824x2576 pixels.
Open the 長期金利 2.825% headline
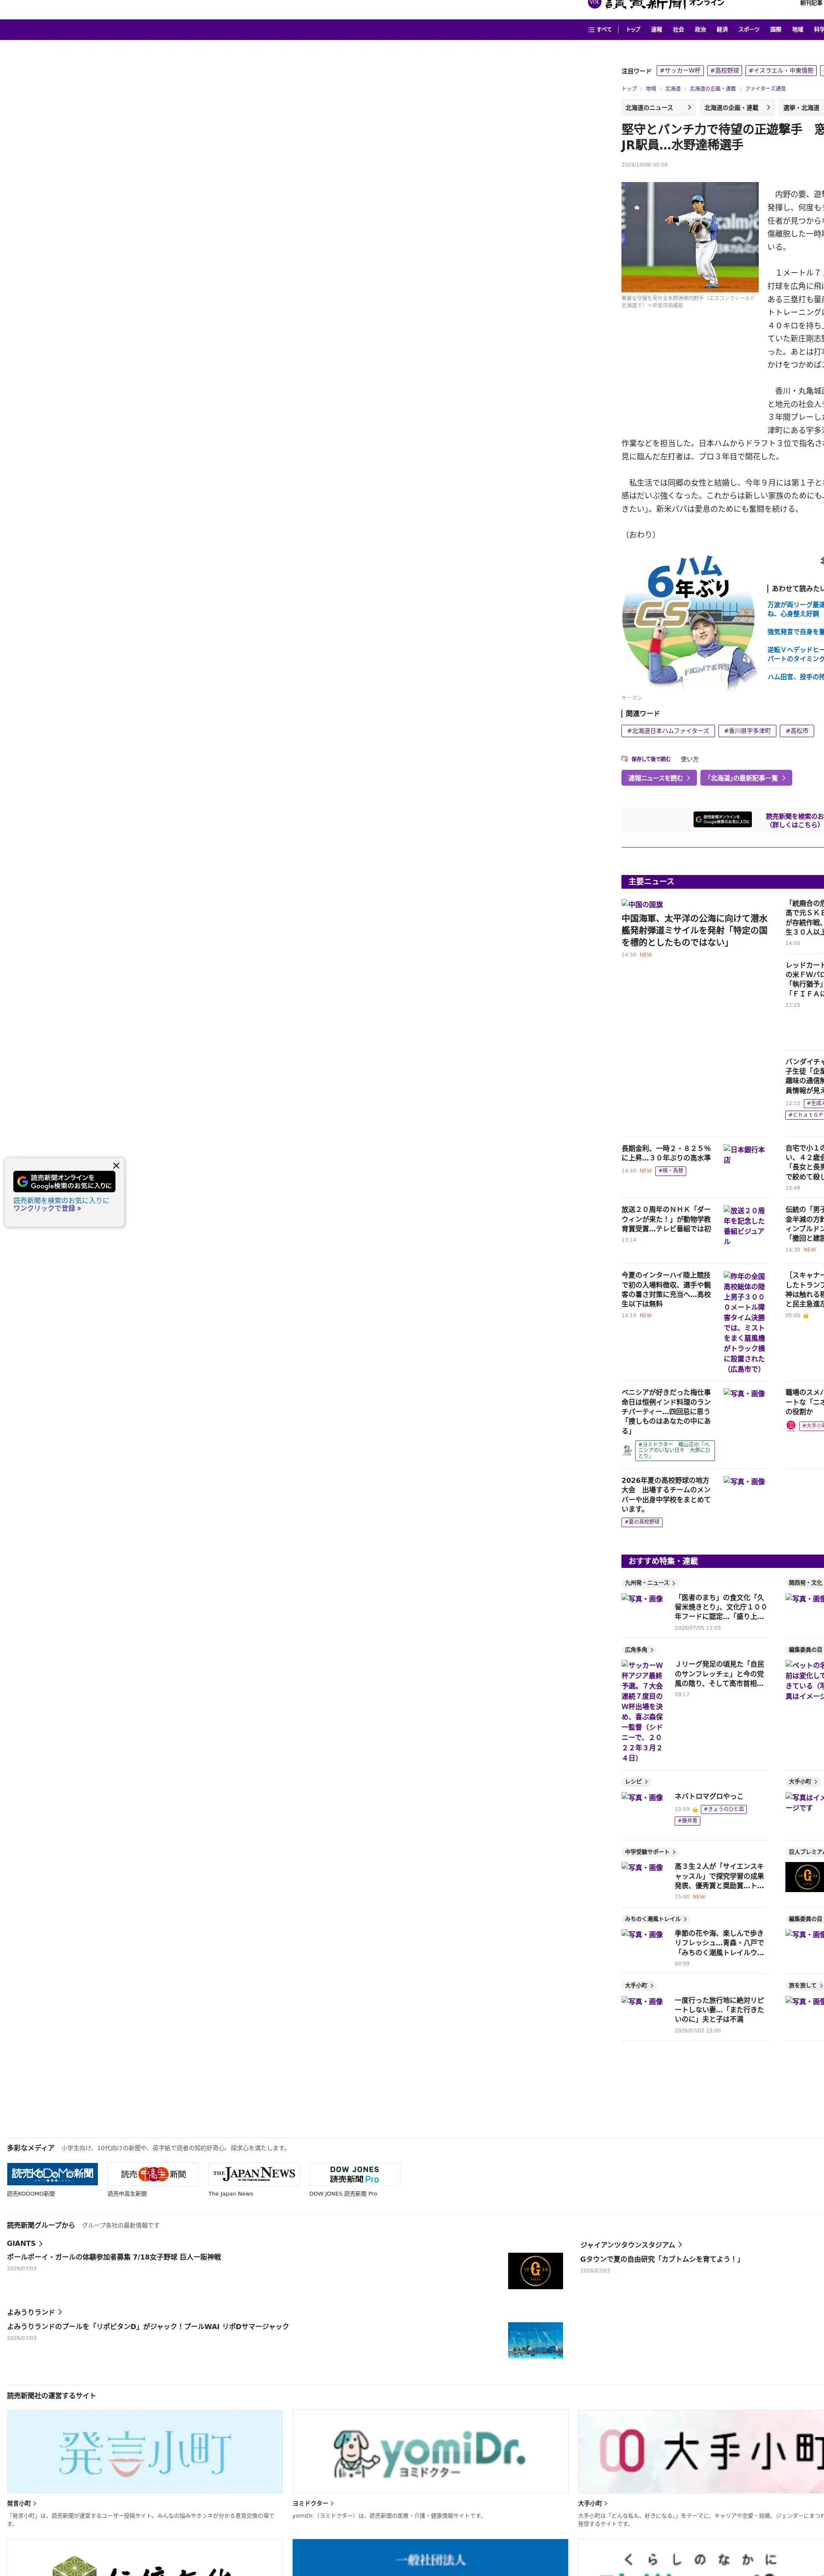[667, 1153]
